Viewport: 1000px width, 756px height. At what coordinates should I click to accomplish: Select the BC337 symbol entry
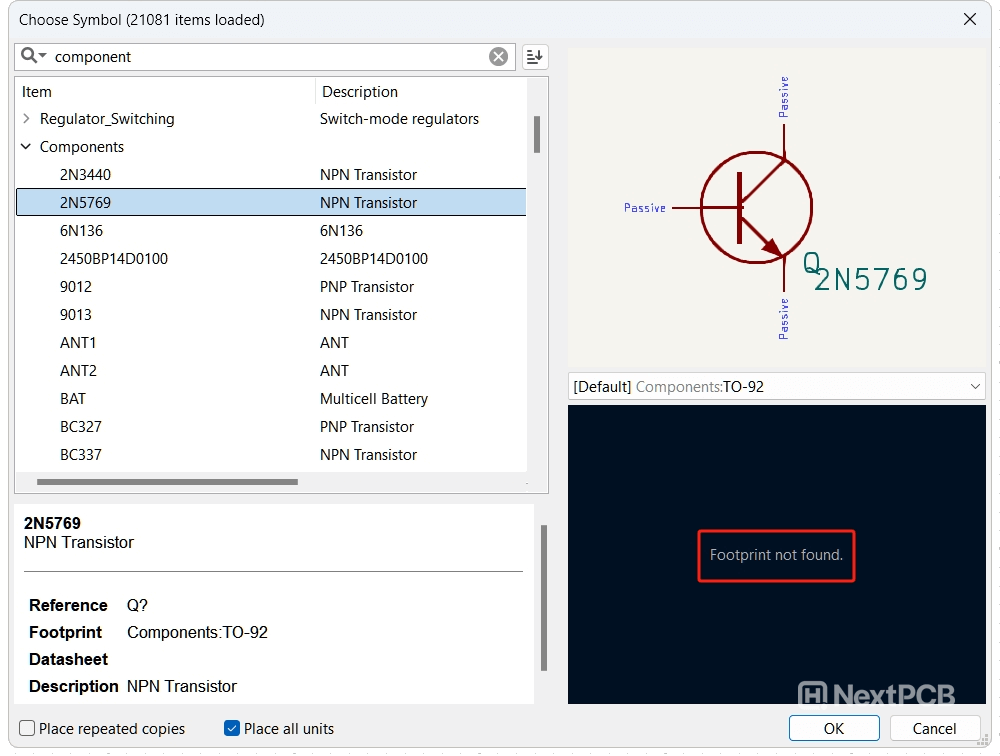[81, 455]
